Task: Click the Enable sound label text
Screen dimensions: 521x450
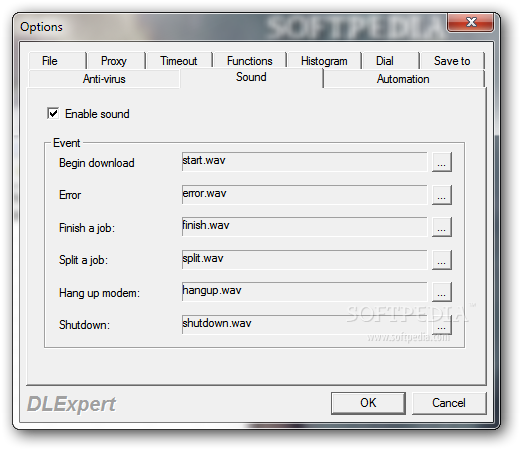Action: point(97,114)
